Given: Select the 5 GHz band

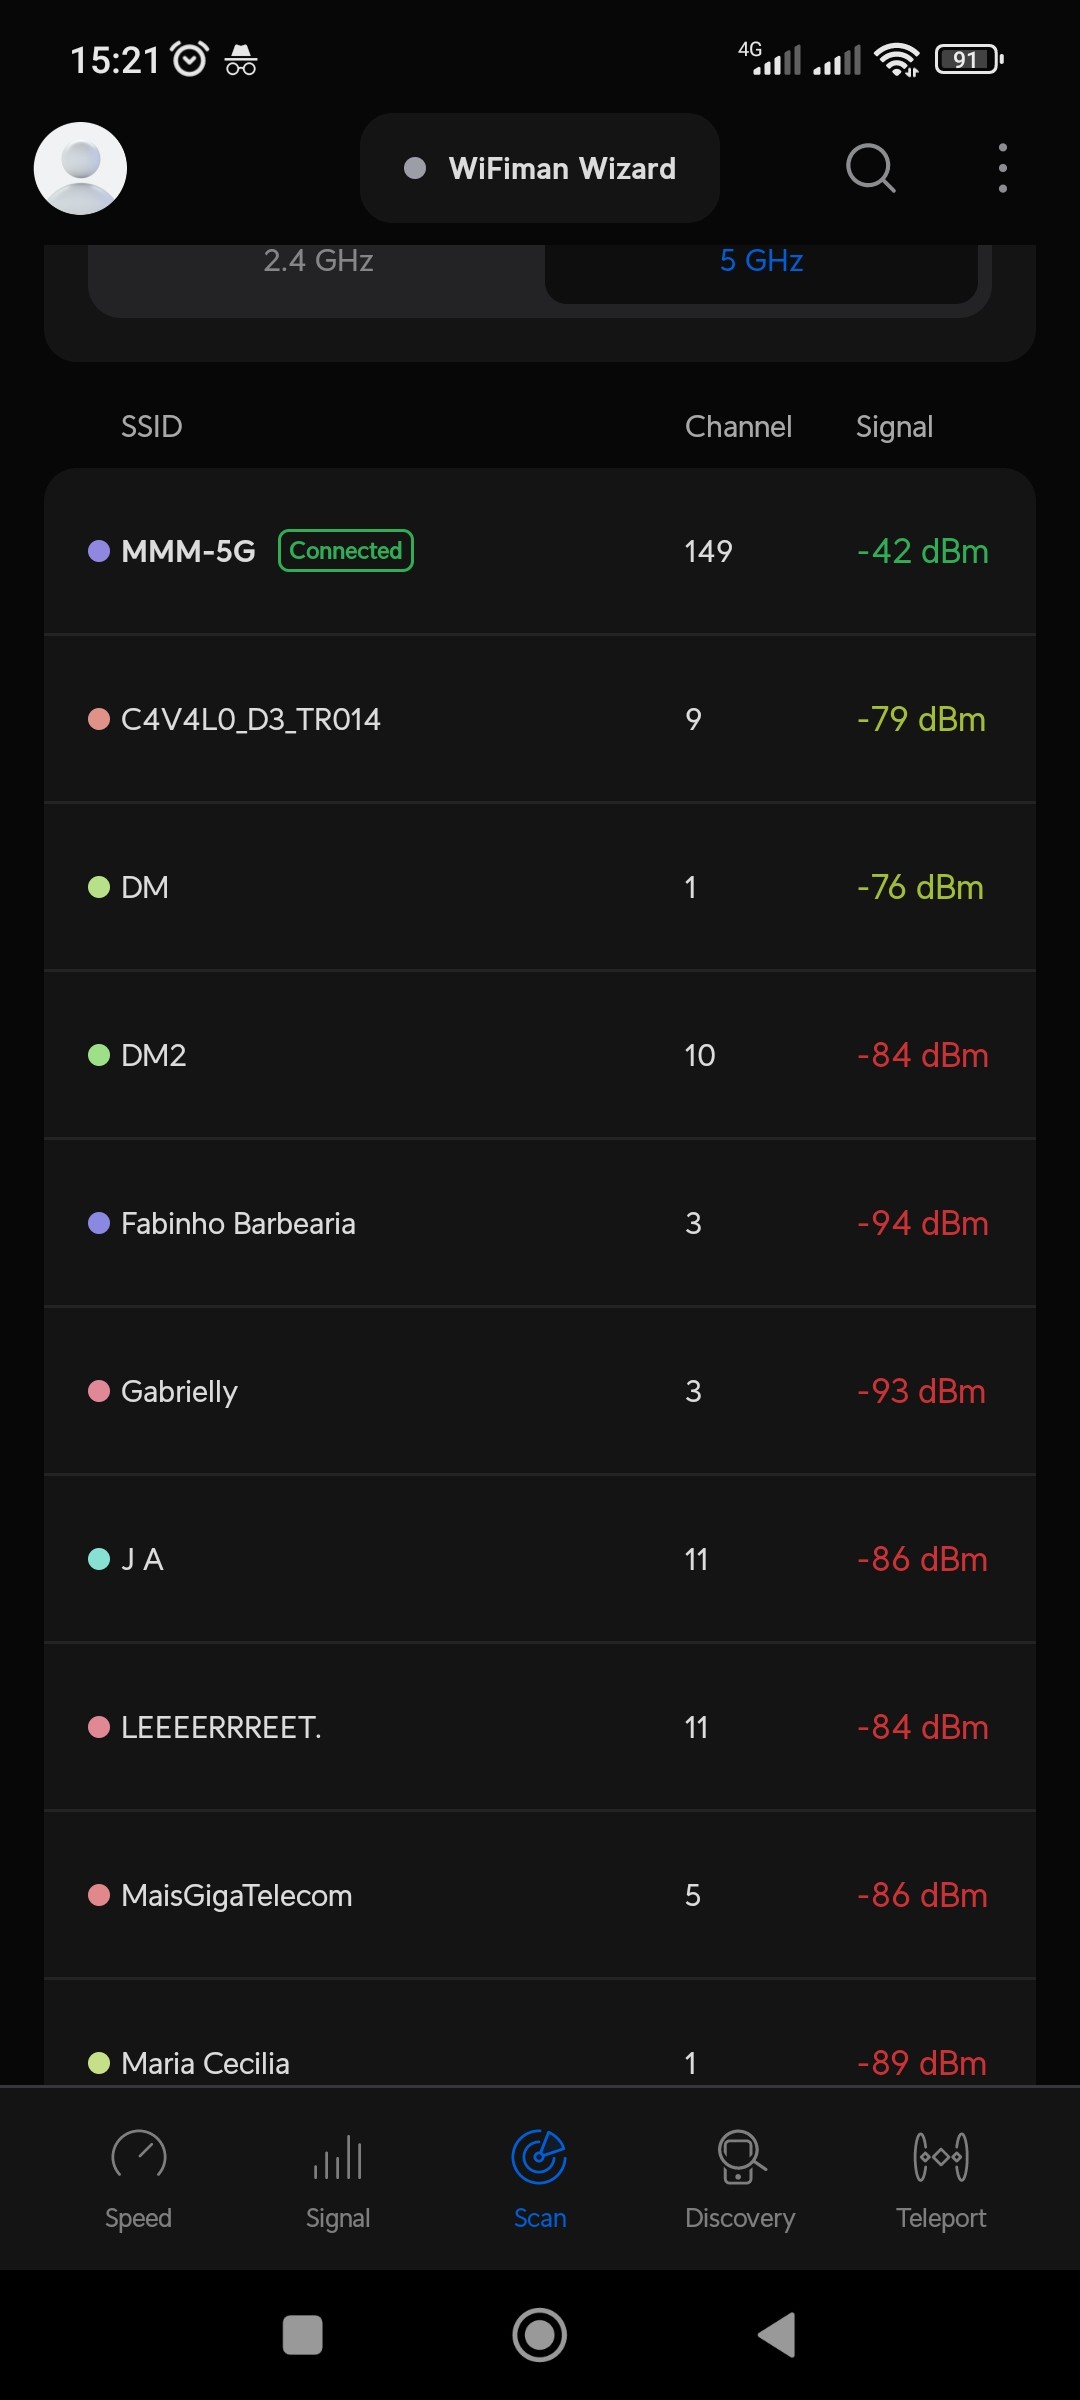Looking at the screenshot, I should (x=761, y=262).
